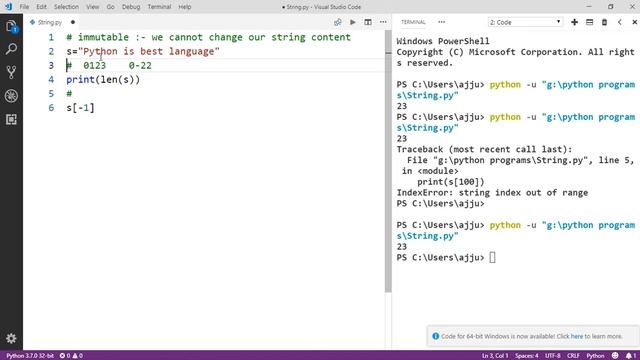Click on line 4 'print(len(s))' code
The height and width of the screenshot is (360, 640).
pyautogui.click(x=103, y=80)
